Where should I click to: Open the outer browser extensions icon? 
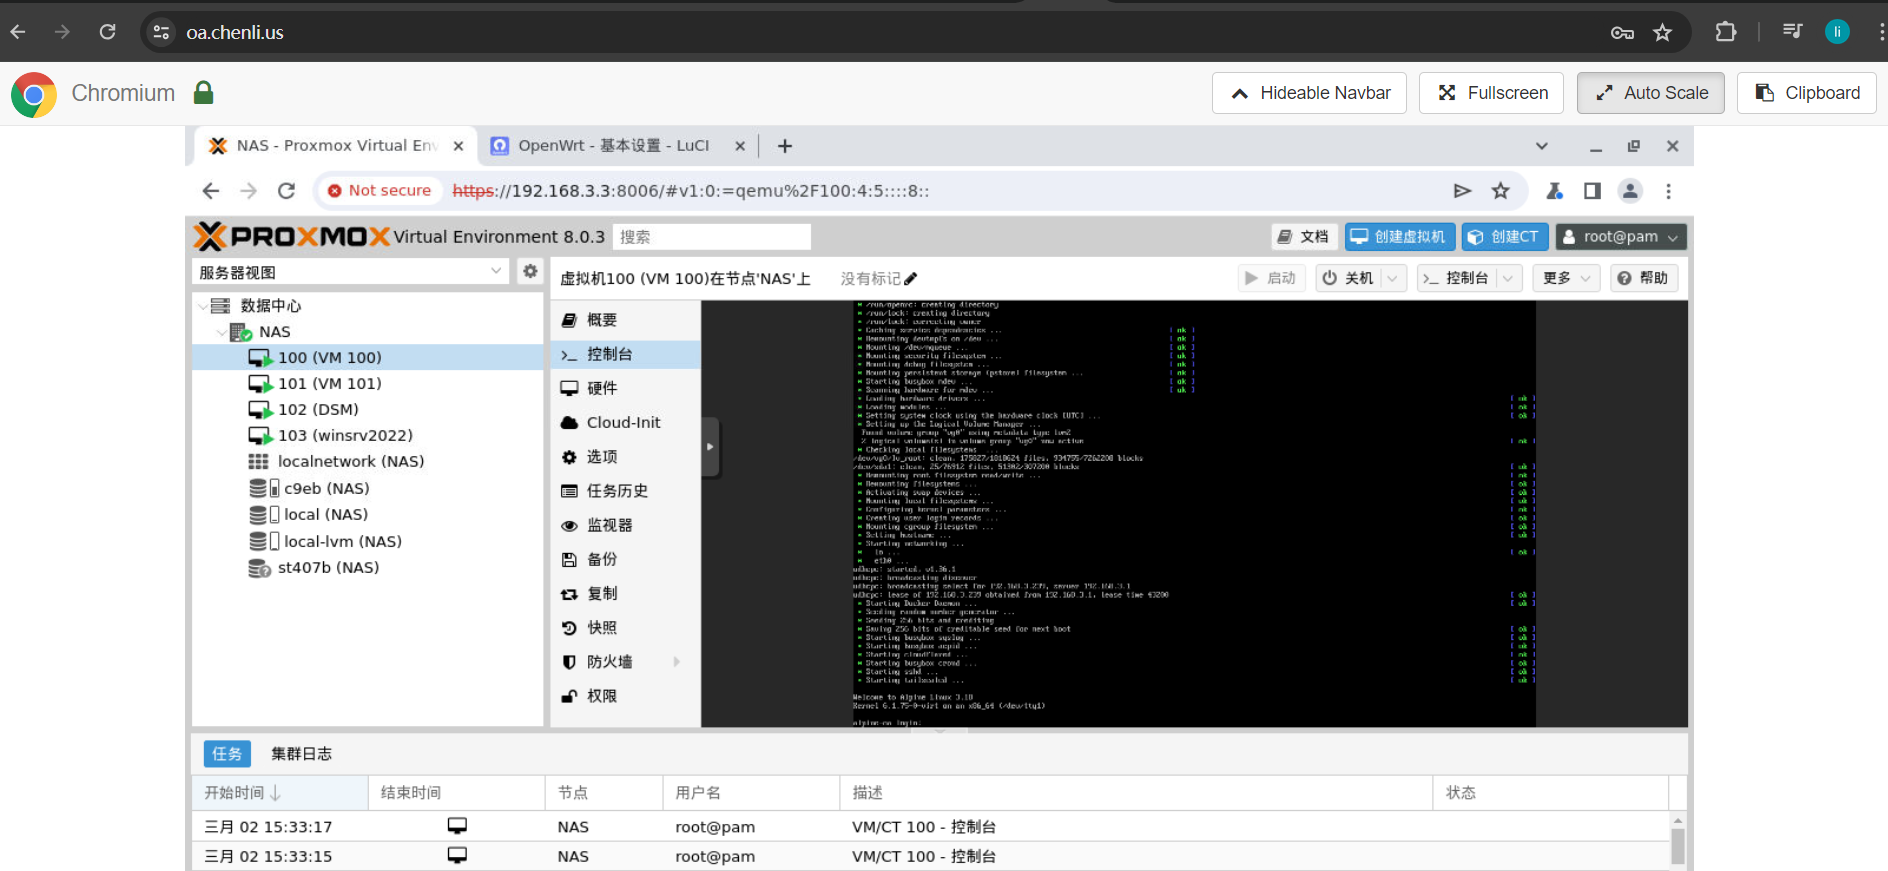click(1726, 32)
